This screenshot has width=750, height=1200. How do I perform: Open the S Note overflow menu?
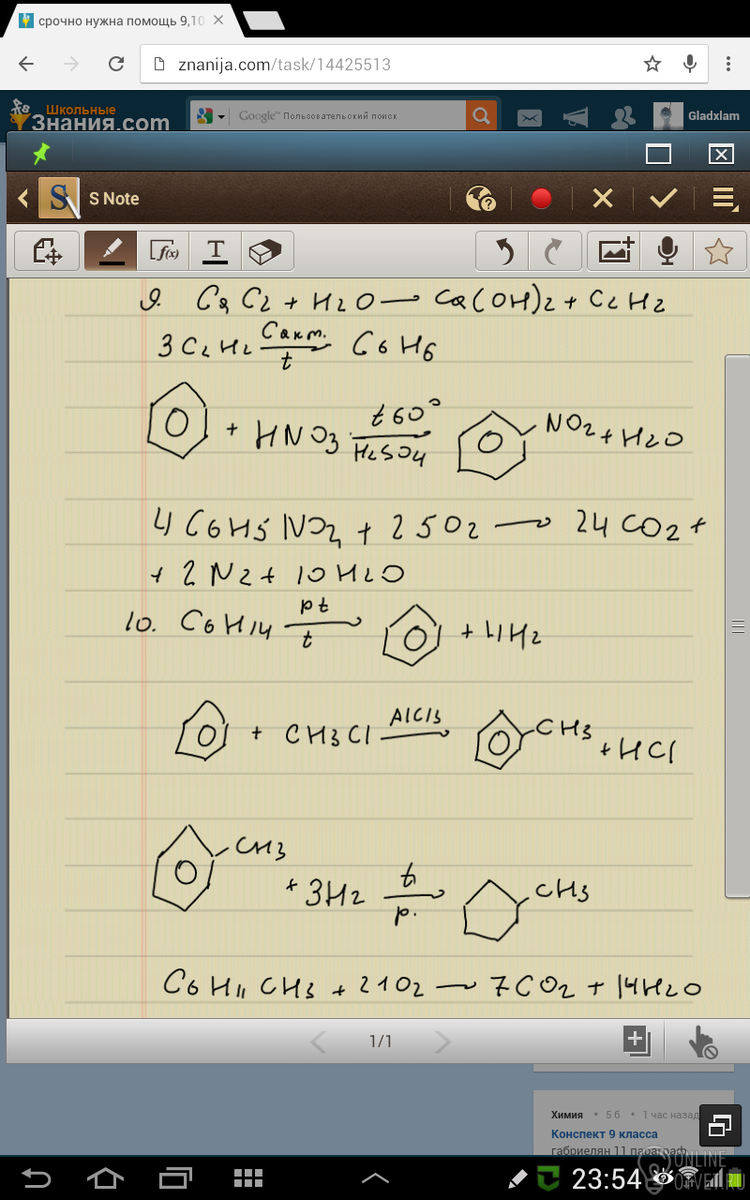tap(724, 198)
